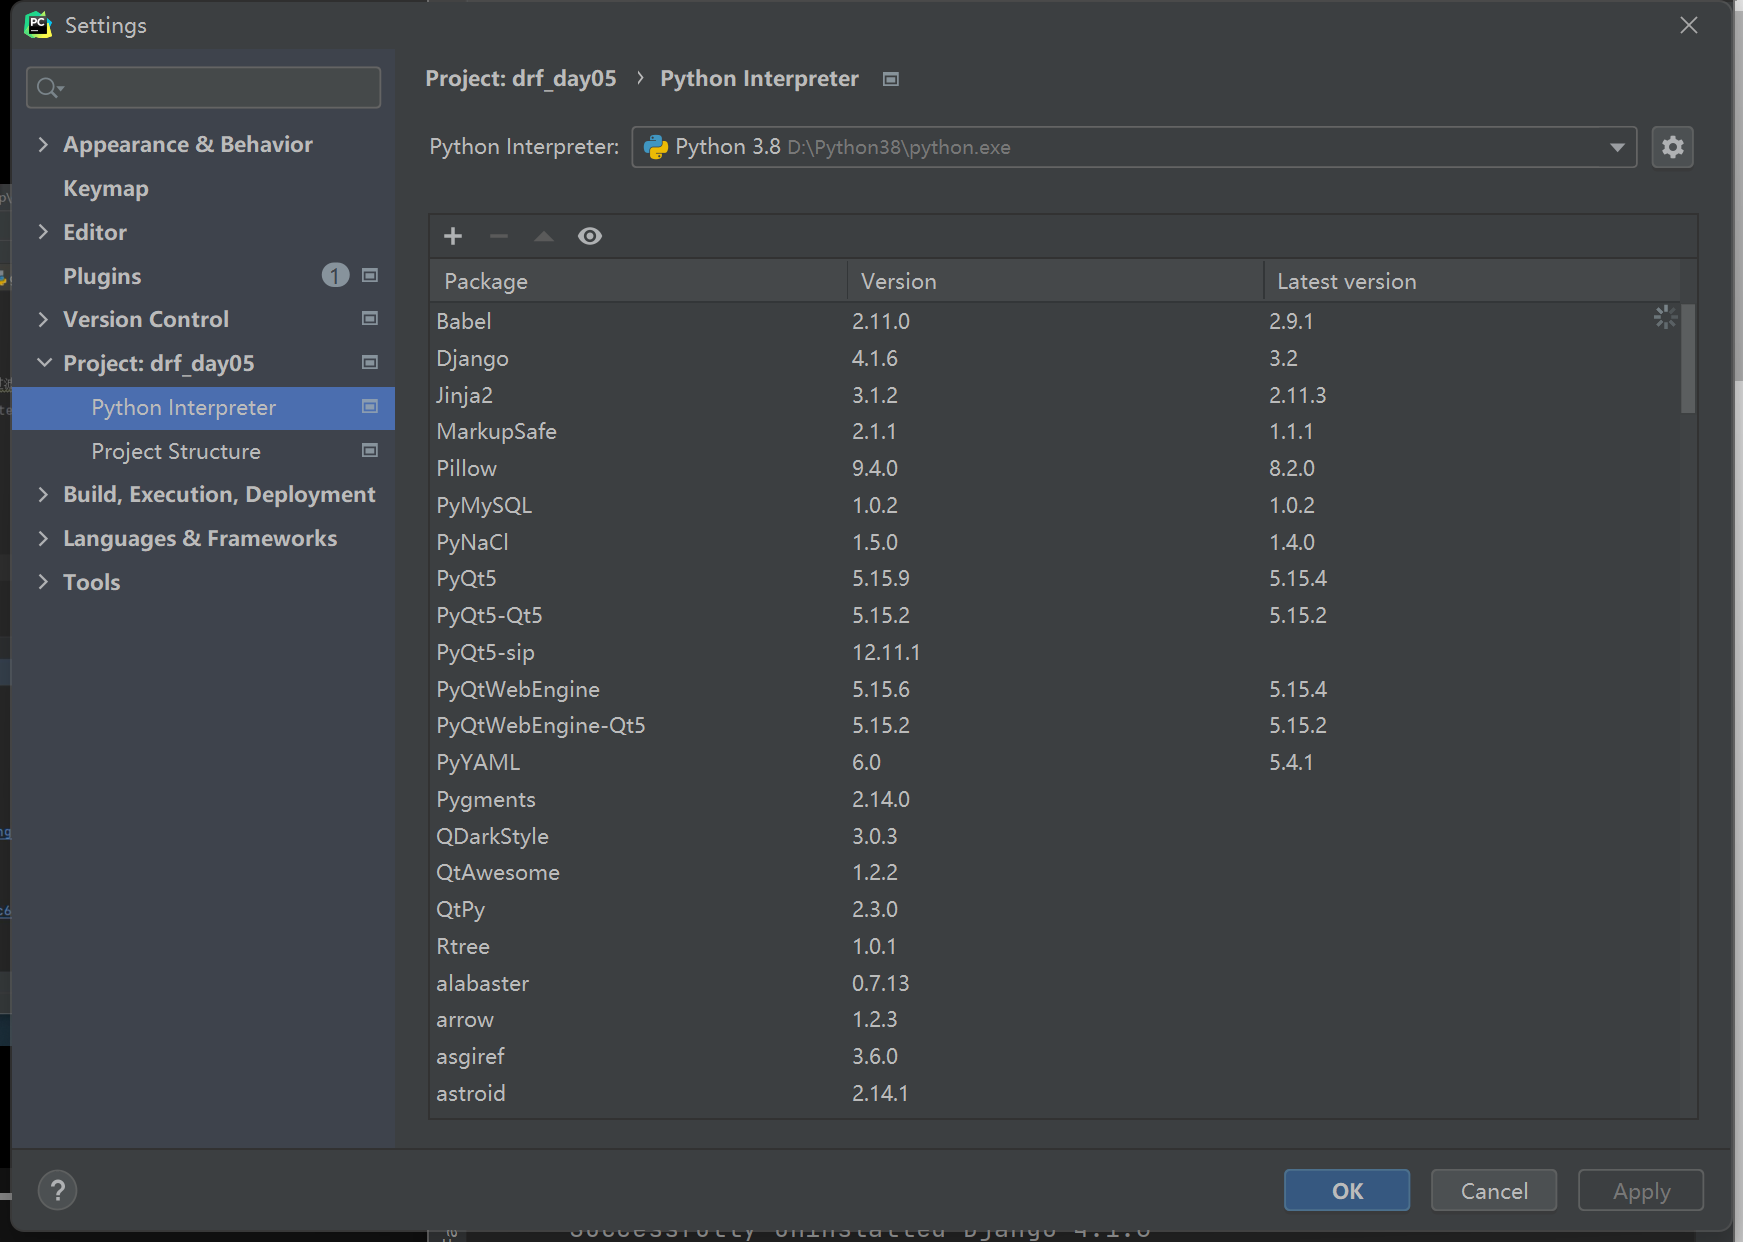This screenshot has width=1743, height=1242.
Task: Select the asgiref package row
Action: point(1055,1057)
